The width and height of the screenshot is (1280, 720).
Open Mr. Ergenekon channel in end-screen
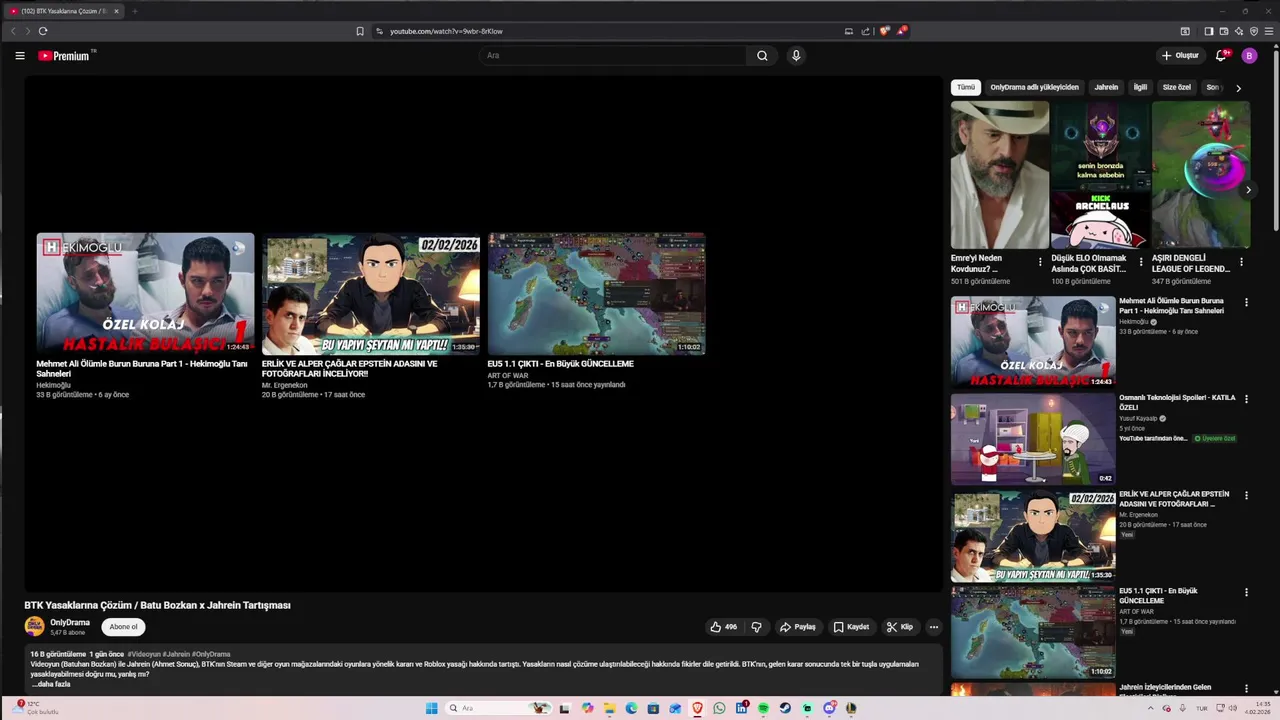pos(285,385)
